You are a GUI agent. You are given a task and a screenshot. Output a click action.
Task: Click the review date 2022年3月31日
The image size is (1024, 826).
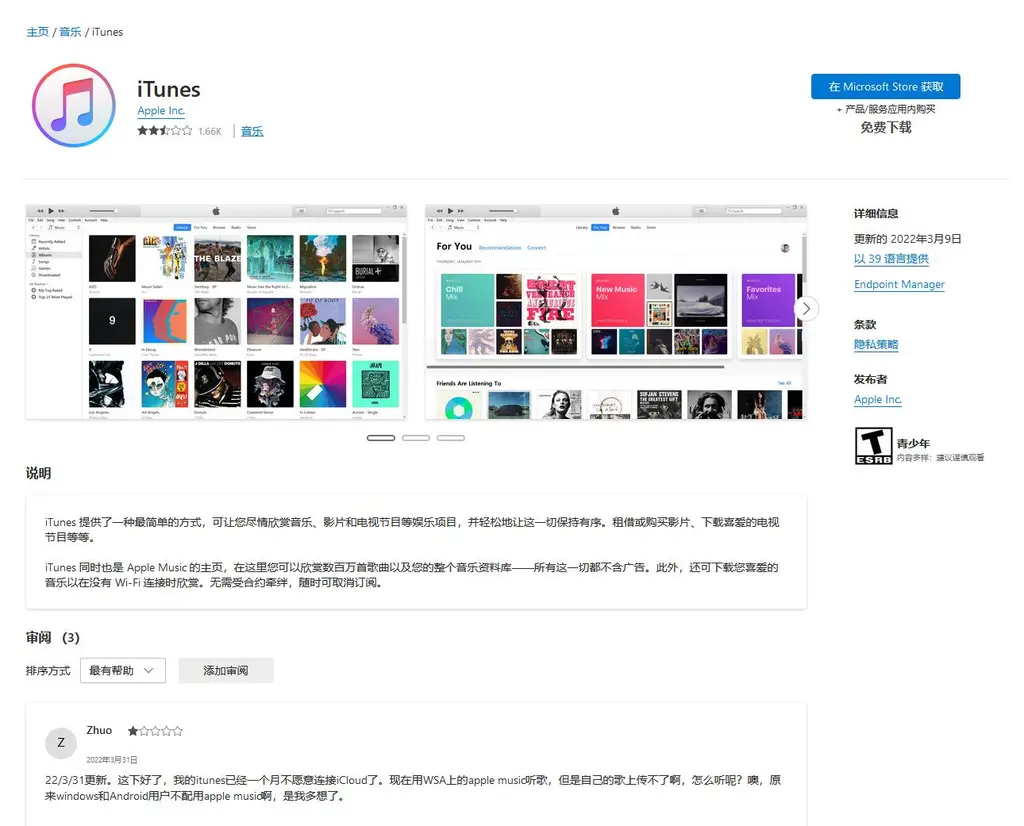(112, 760)
